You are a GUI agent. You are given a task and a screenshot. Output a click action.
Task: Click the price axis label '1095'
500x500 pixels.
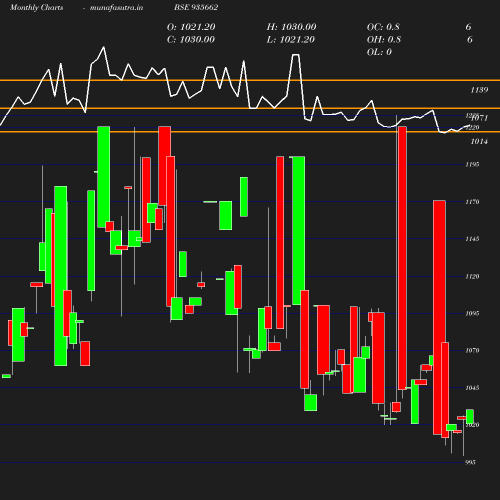(472, 313)
